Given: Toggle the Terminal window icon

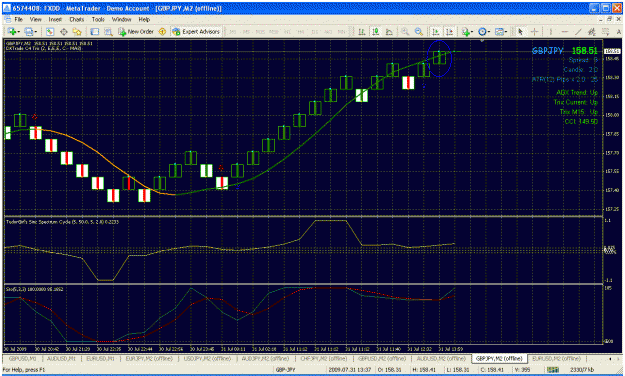Looking at the screenshot, I should tap(94, 31).
